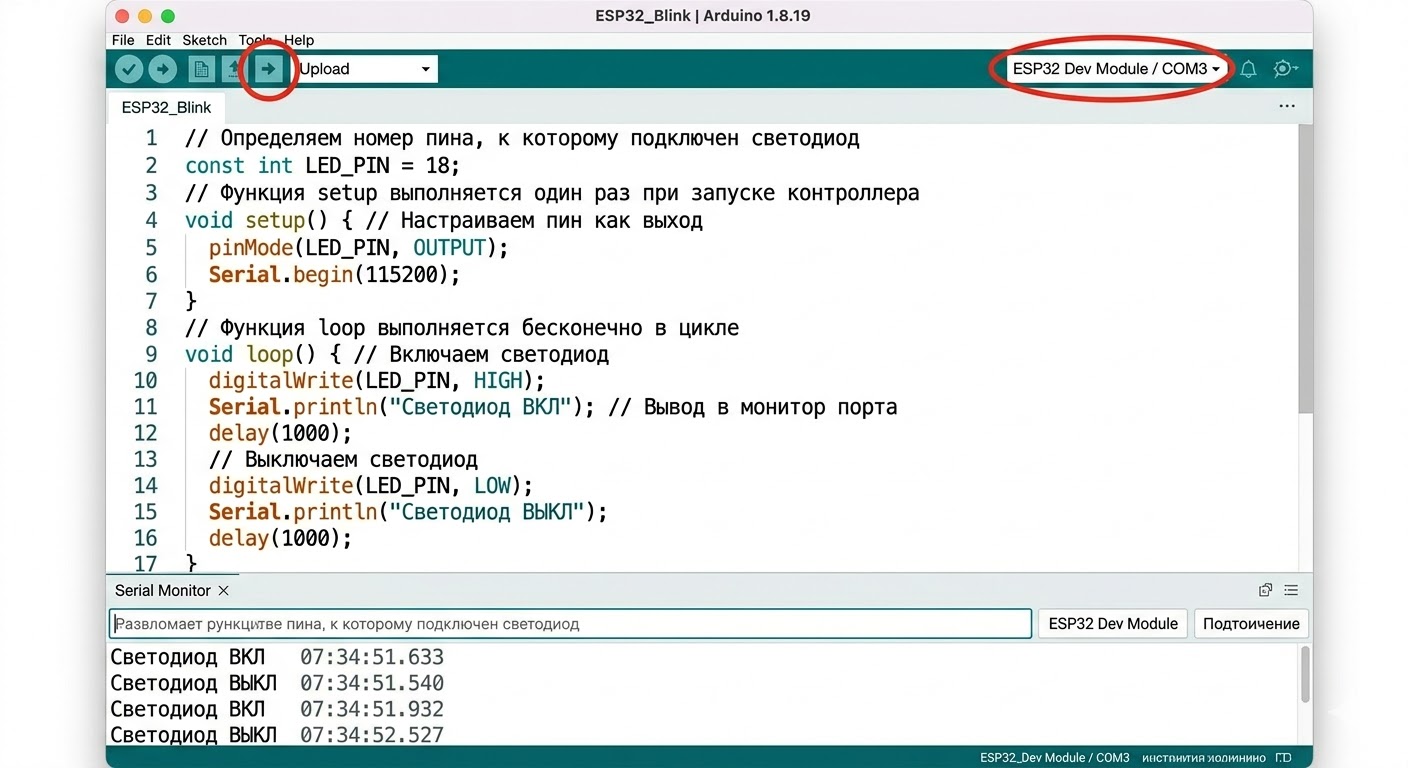Open the Upload mode dropdown
The image size is (1408, 768).
pyautogui.click(x=365, y=68)
